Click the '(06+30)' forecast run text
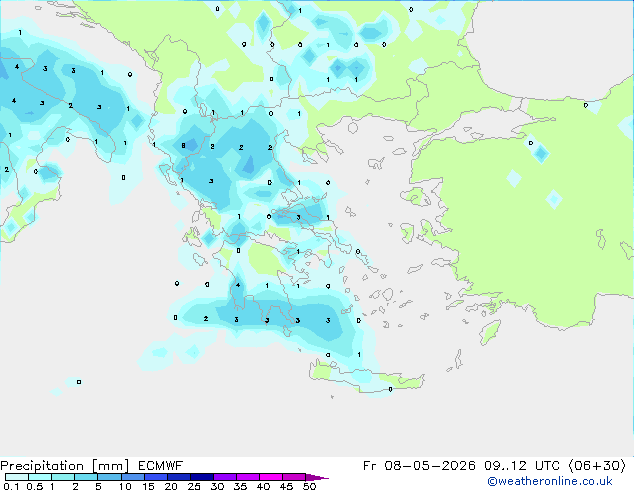This screenshot has height=490, width=634. point(597,466)
